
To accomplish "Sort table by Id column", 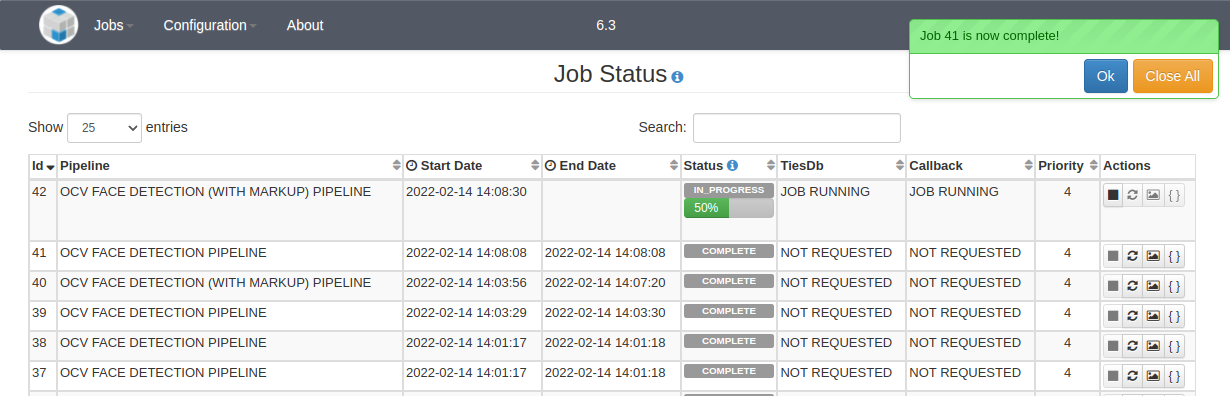I will pyautogui.click(x=43, y=166).
